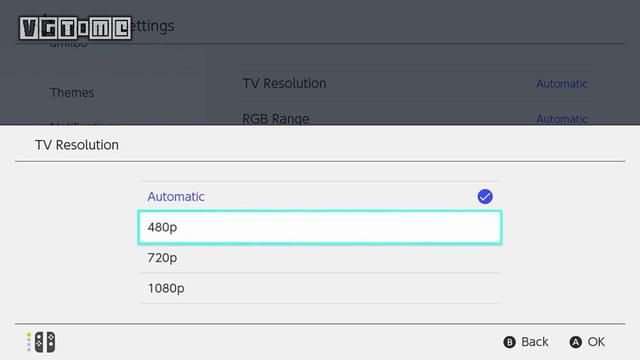Click the Automatic value for TV Resolution
The height and width of the screenshot is (360, 640).
[562, 84]
